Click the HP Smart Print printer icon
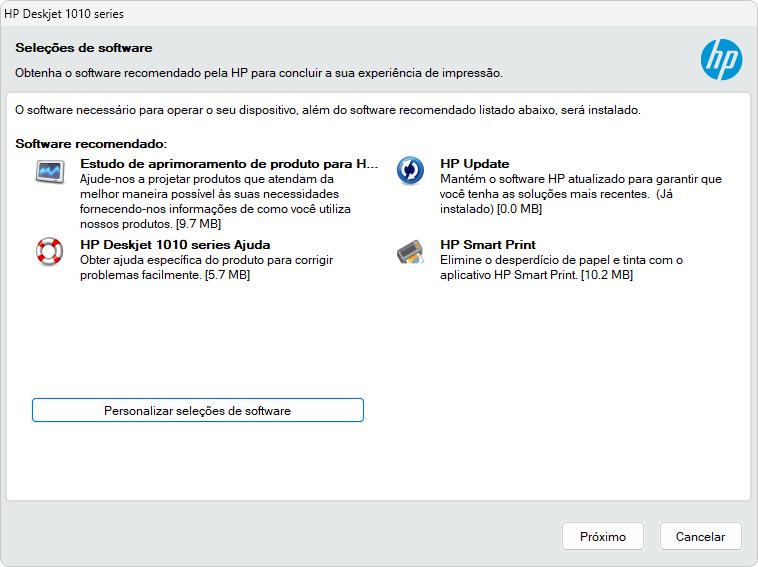The image size is (758, 567). [411, 252]
